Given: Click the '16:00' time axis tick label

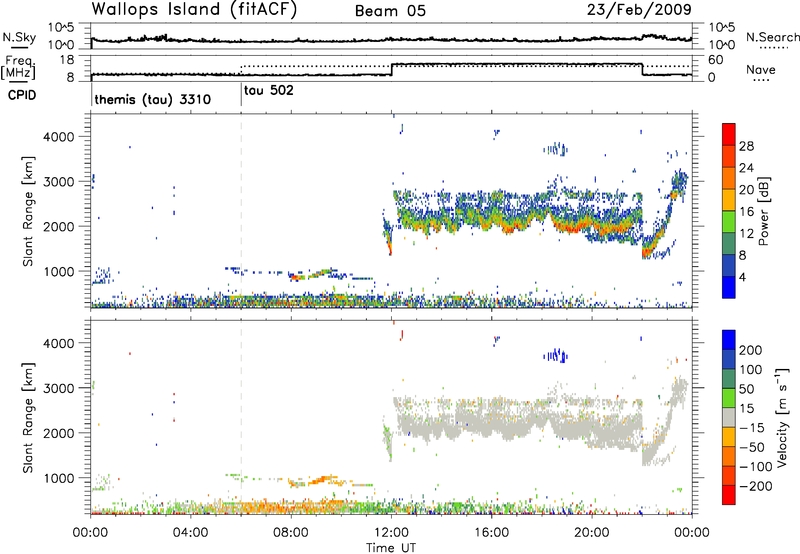Looking at the screenshot, I should [x=491, y=533].
